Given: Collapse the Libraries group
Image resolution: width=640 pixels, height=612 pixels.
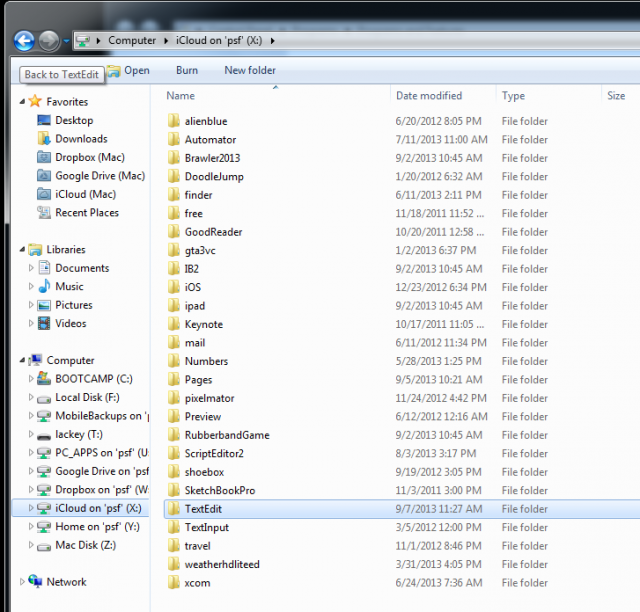Looking at the screenshot, I should [22, 249].
